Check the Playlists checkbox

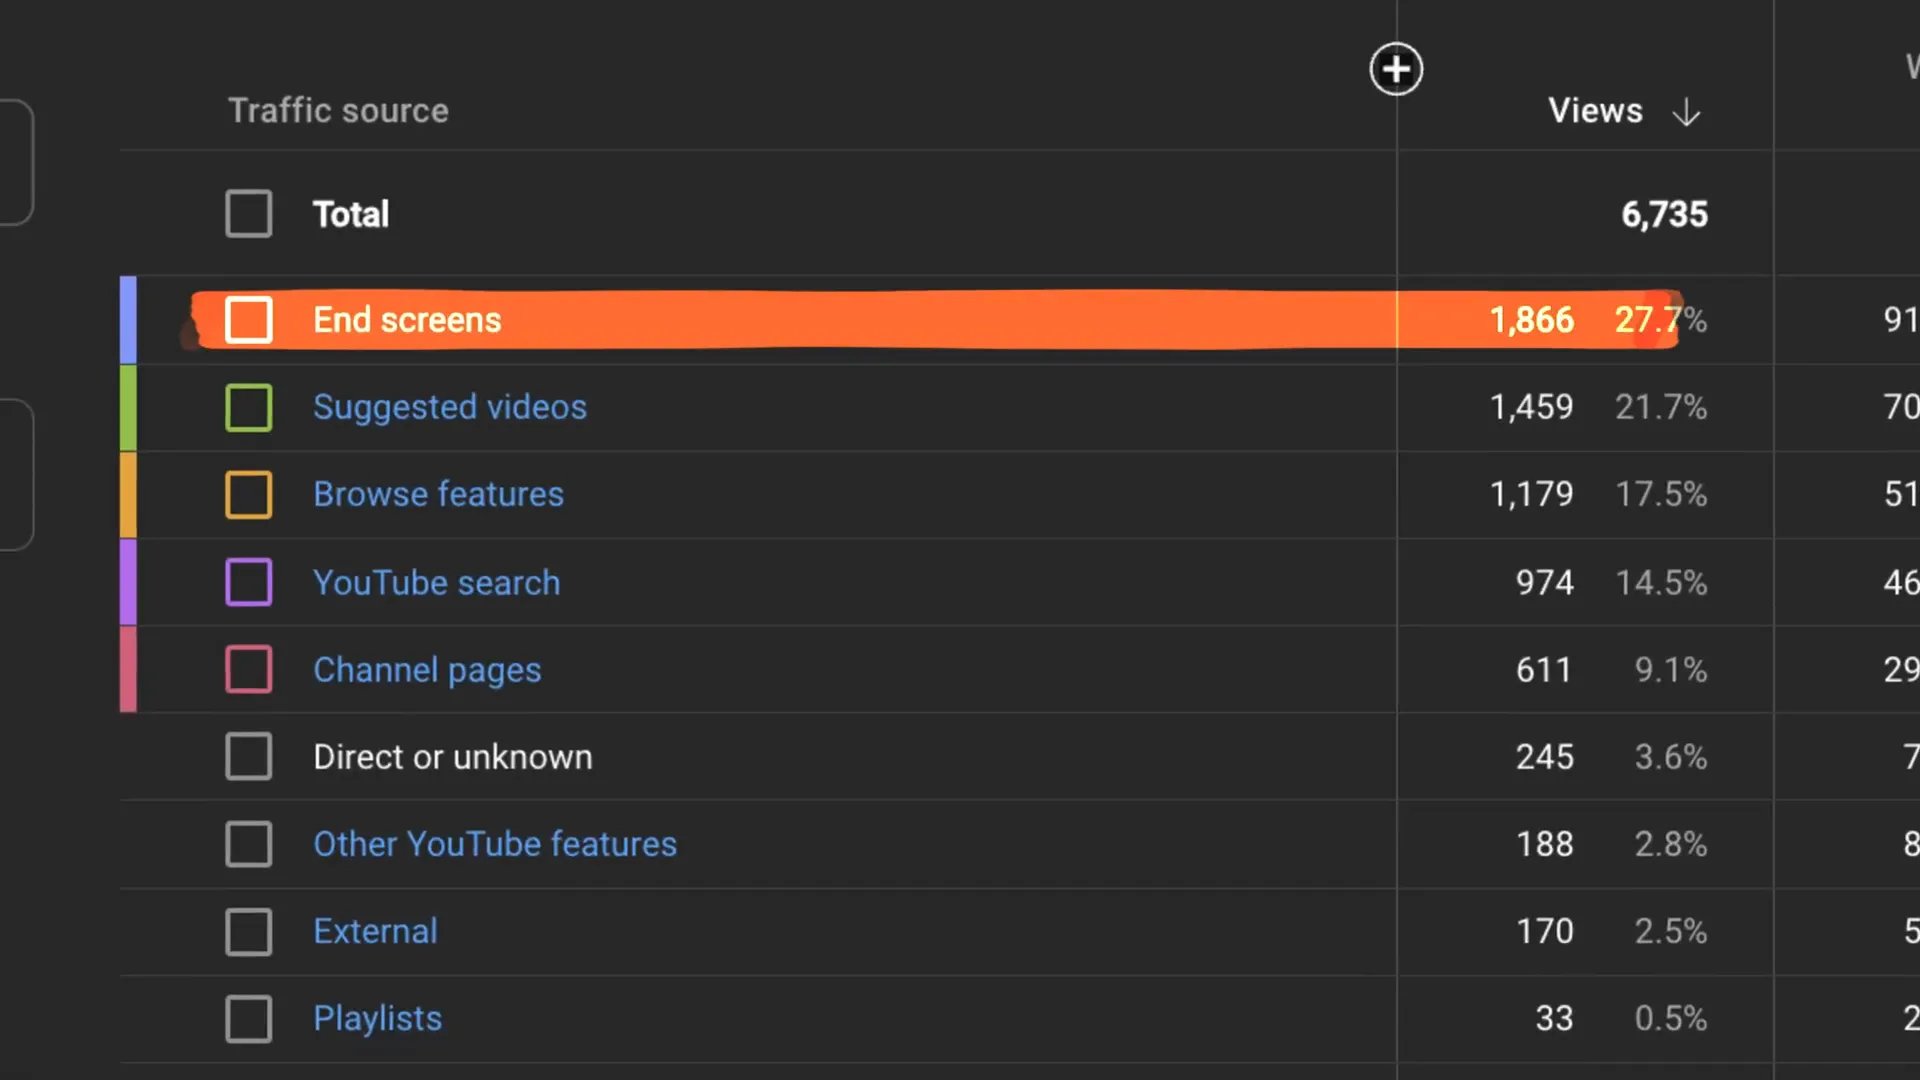tap(249, 1018)
